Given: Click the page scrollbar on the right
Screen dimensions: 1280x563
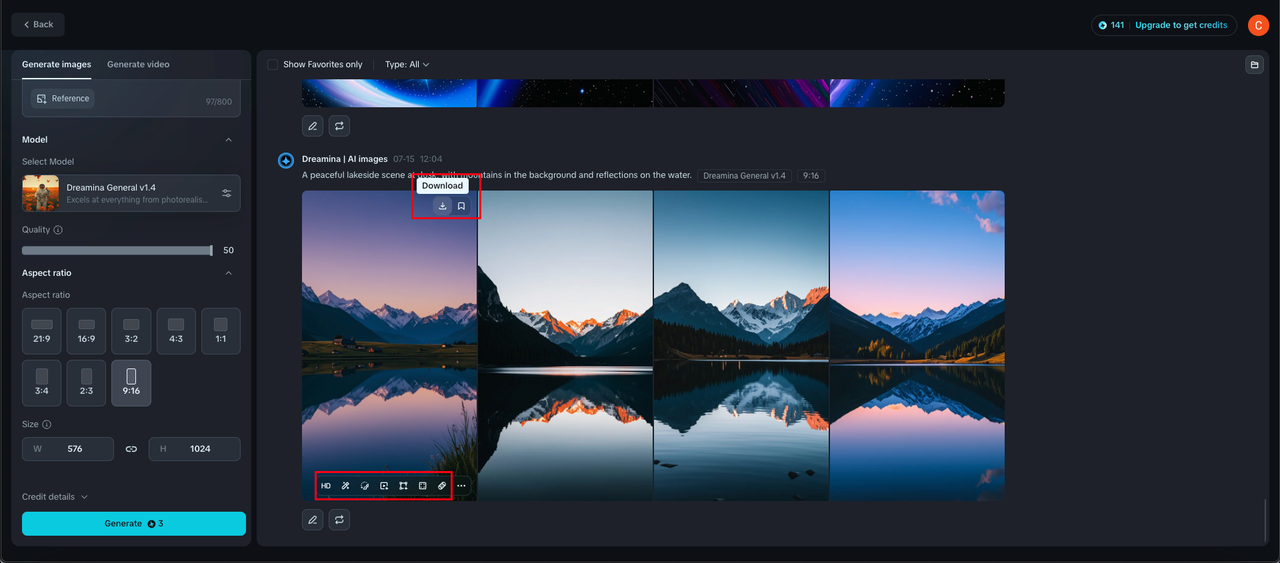Looking at the screenshot, I should 1265,519.
